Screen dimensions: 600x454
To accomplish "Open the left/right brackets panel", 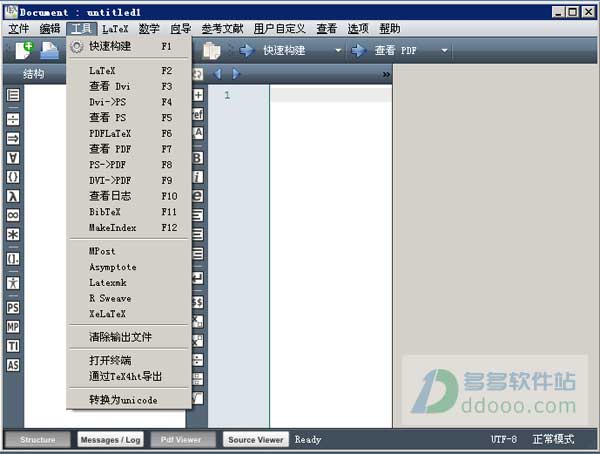I will (13, 259).
